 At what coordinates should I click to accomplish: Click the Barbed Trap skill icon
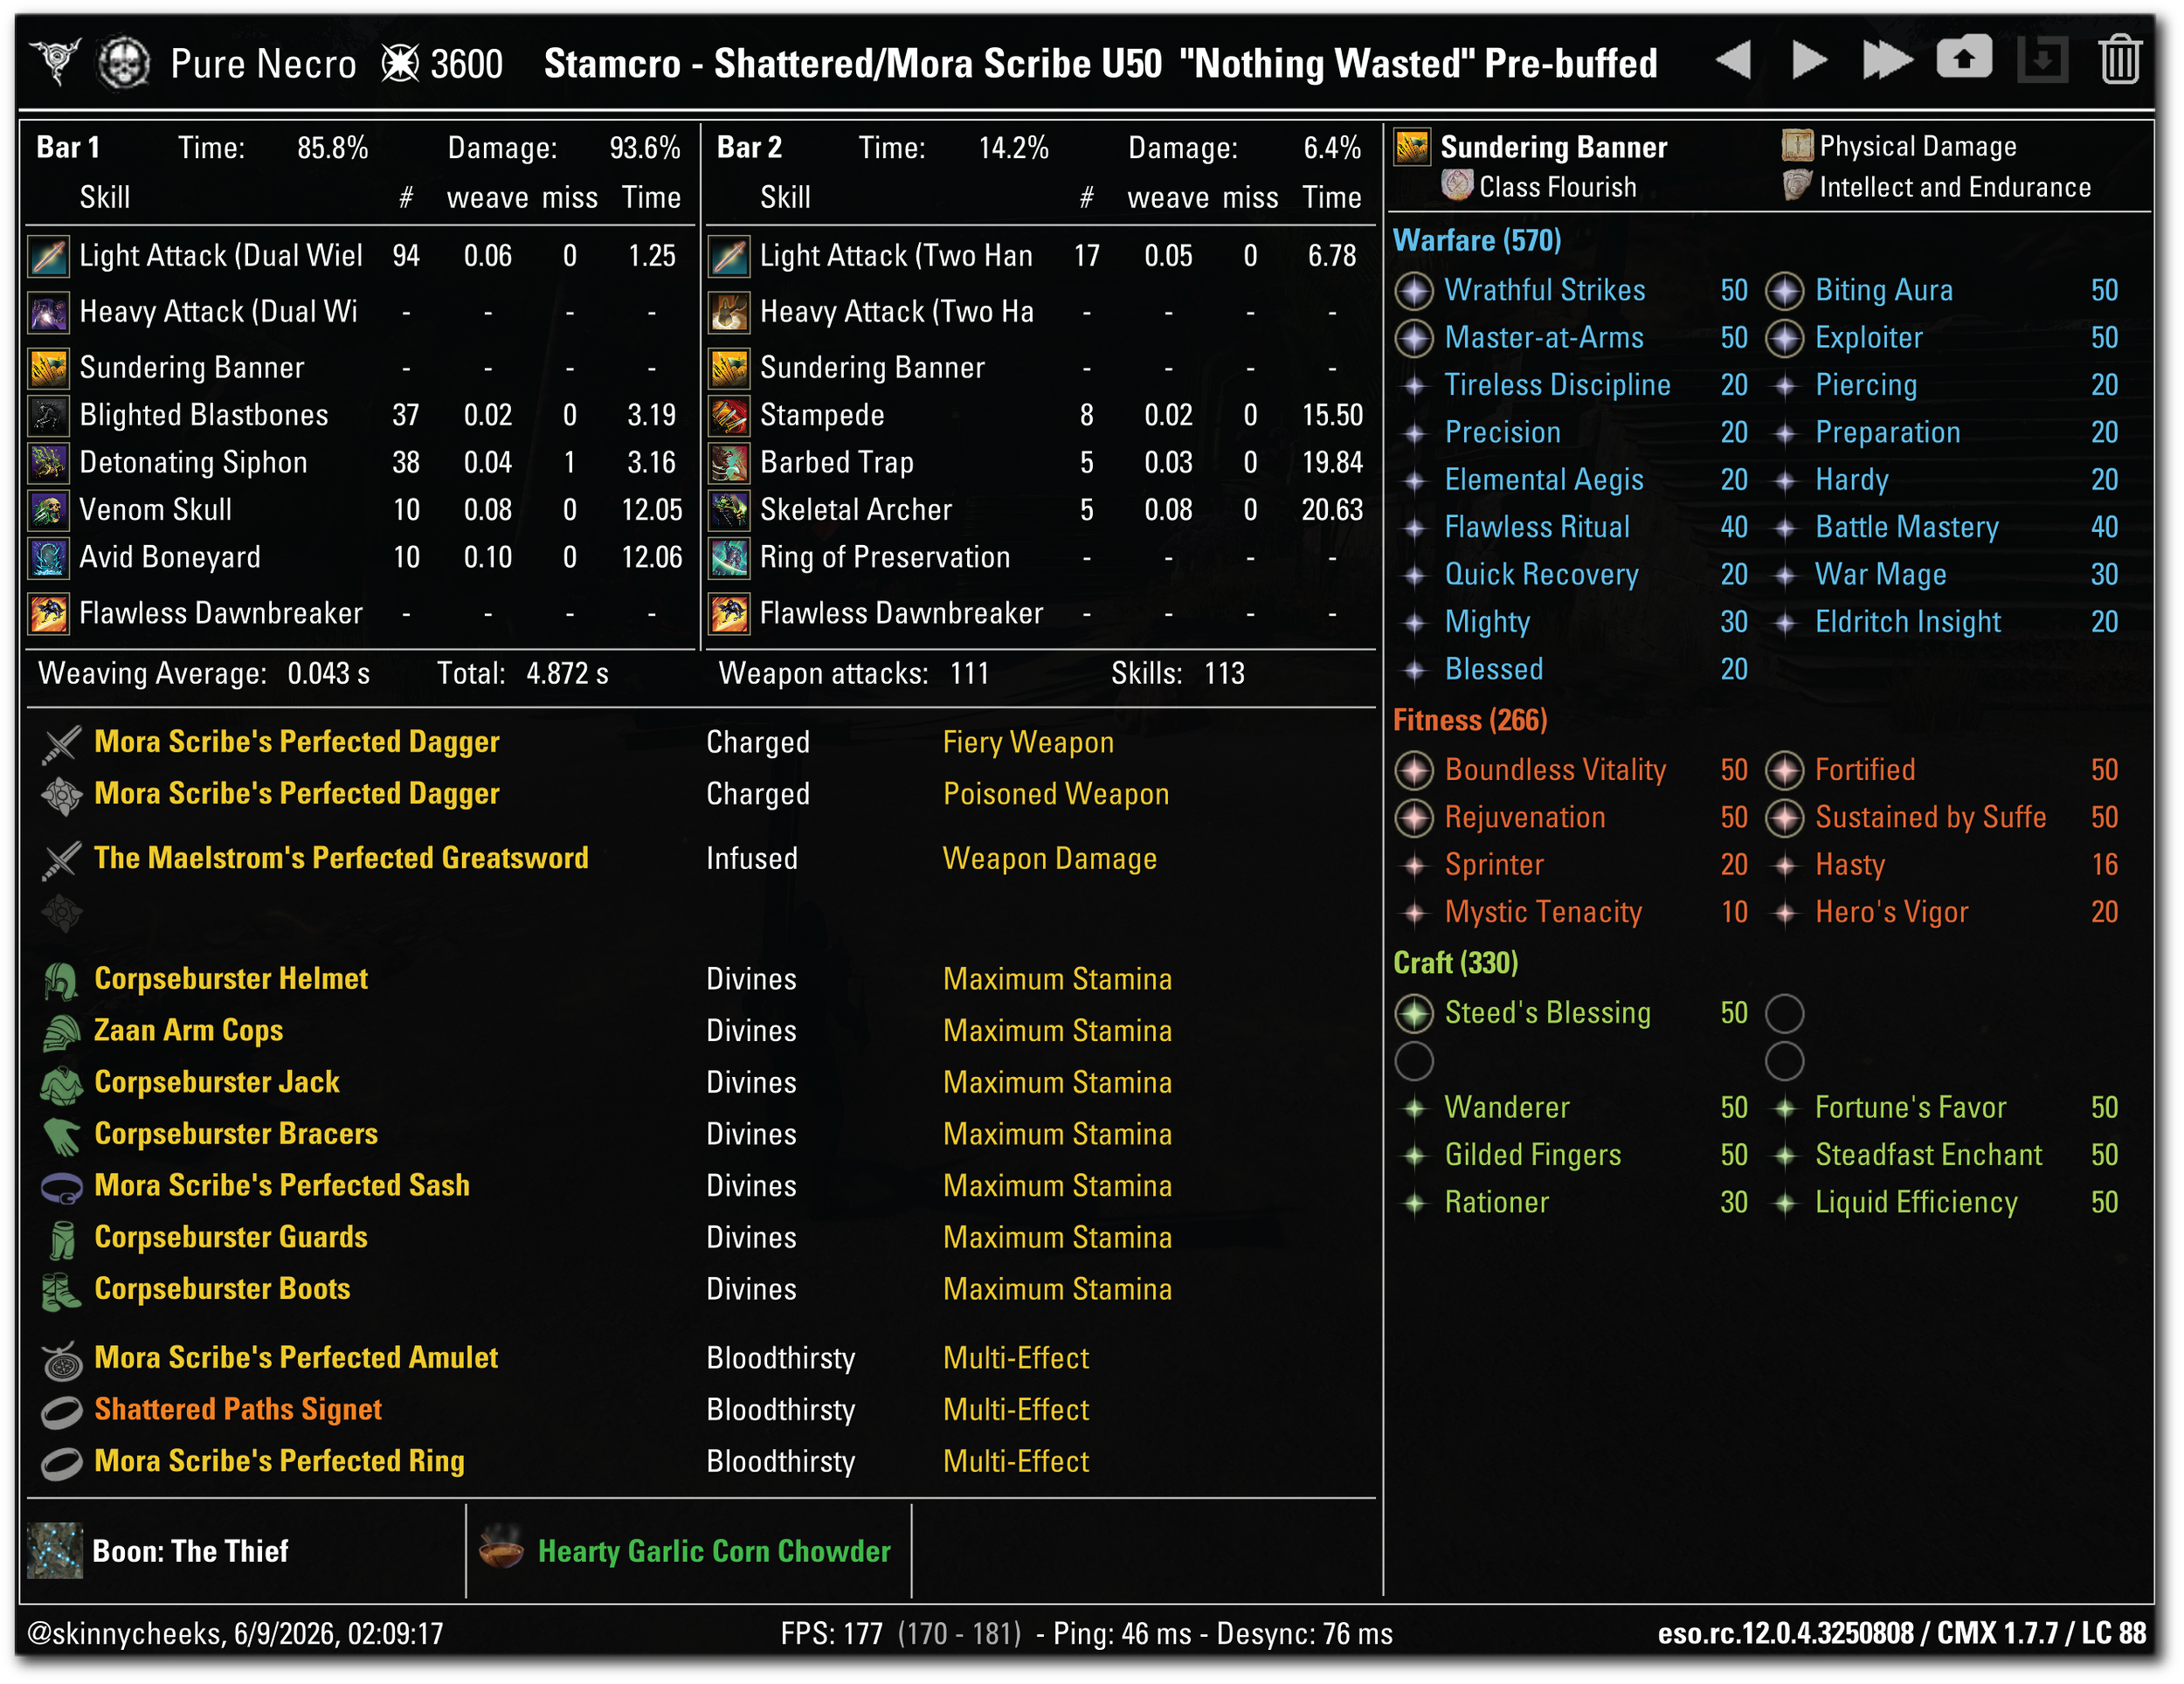pyautogui.click(x=729, y=462)
